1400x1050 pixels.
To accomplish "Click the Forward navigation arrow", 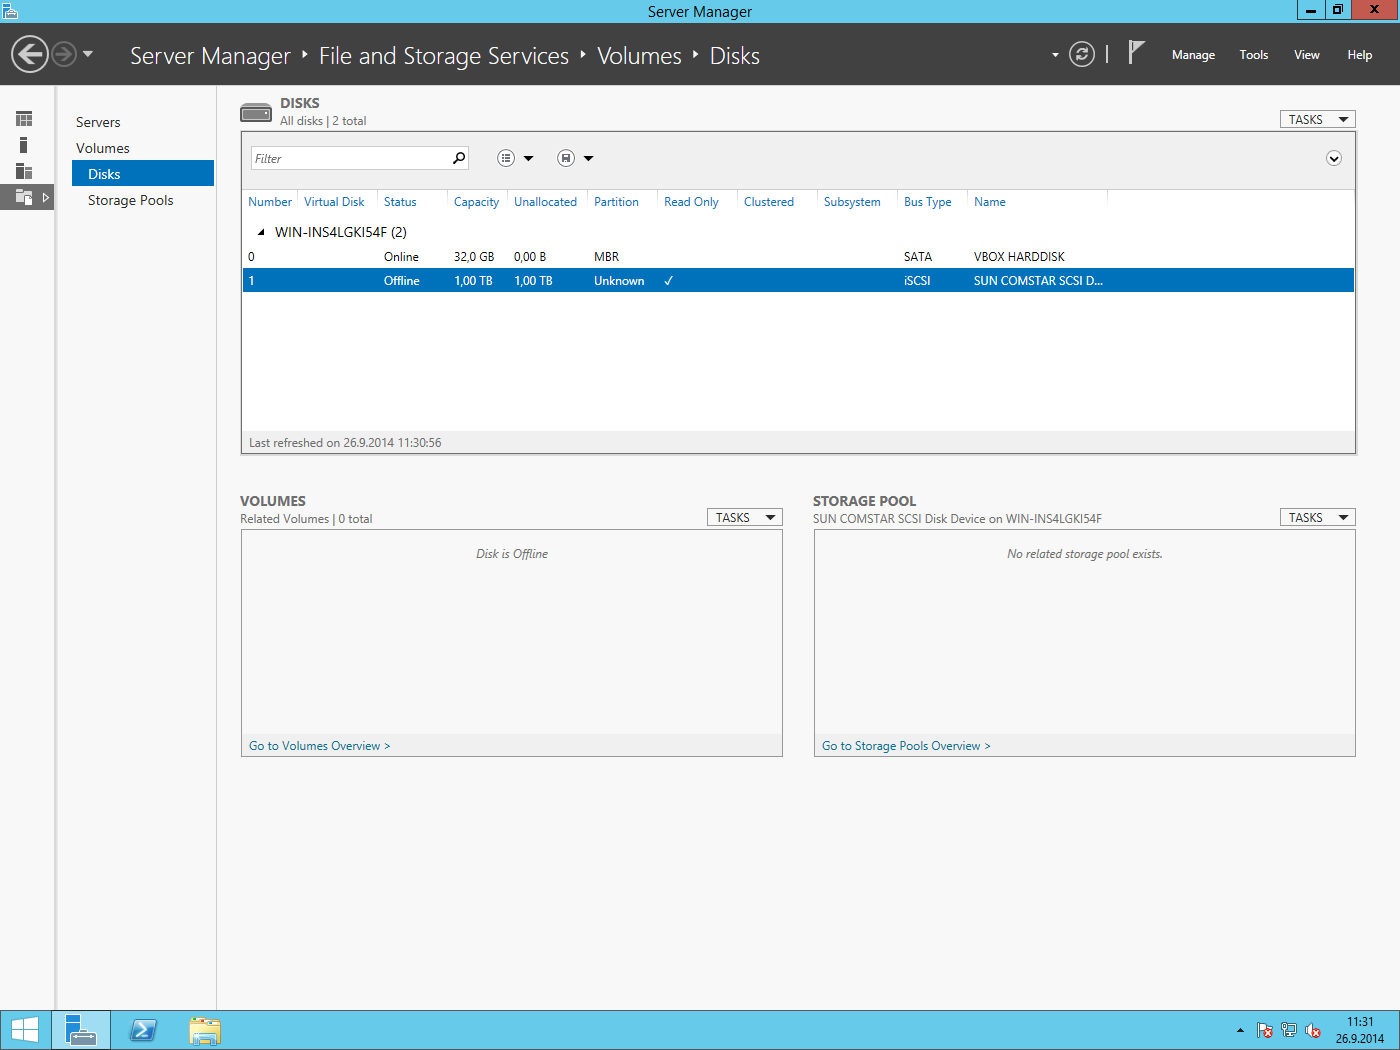I will pos(64,54).
